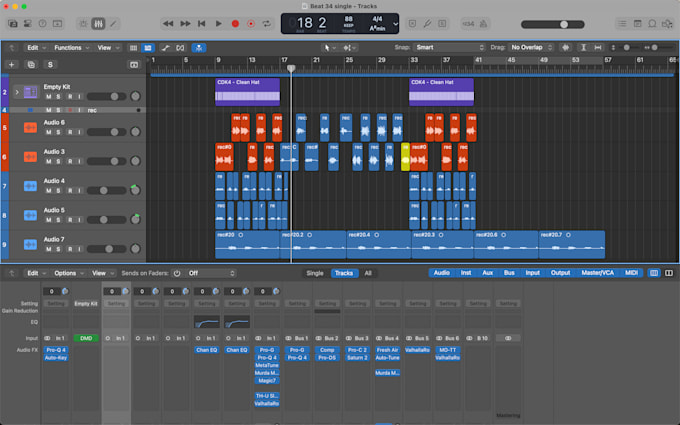680x425 pixels.
Task: Toggle Inst channel strip filter button
Action: [x=466, y=273]
